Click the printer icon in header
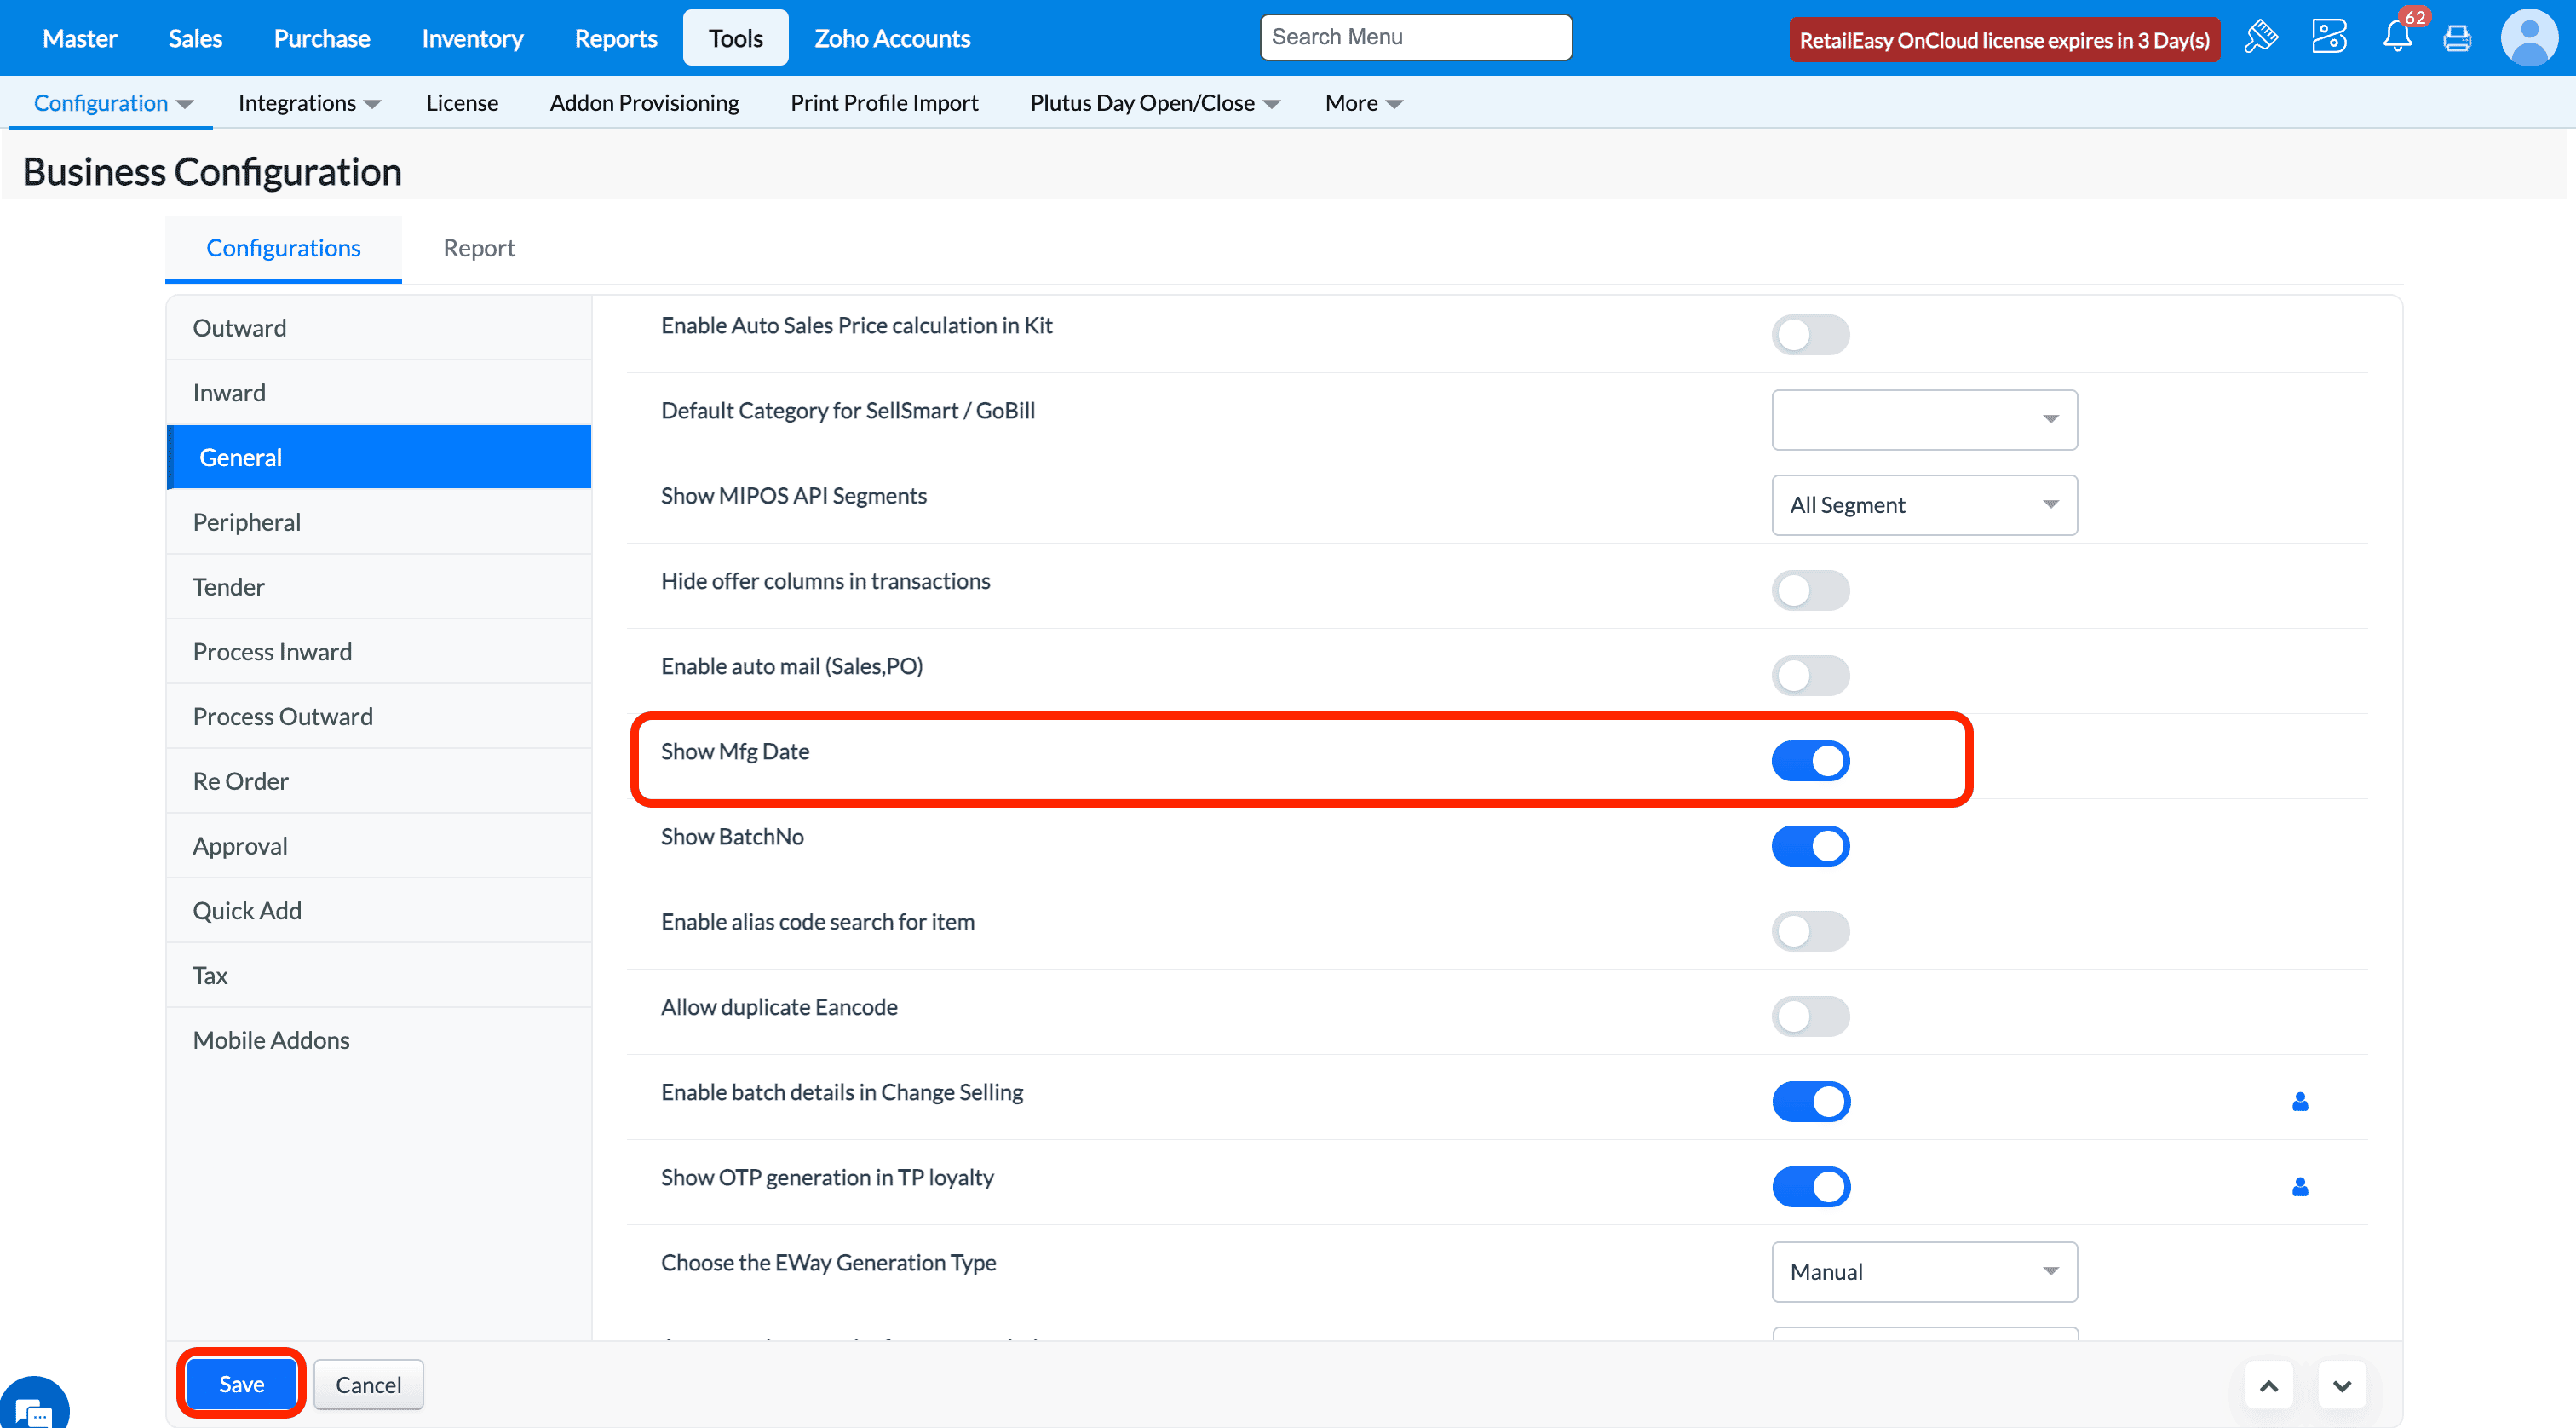The width and height of the screenshot is (2576, 1428). coord(2457,39)
